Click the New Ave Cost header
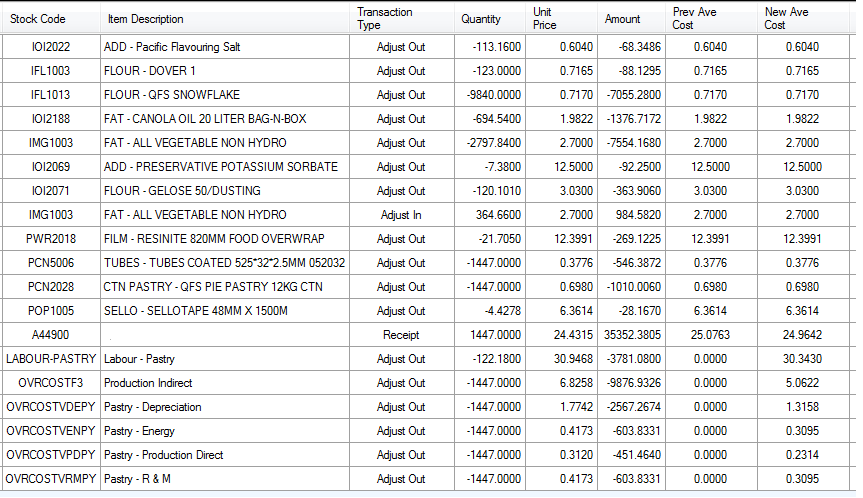Viewport: 863px width, 498px height. [x=803, y=19]
